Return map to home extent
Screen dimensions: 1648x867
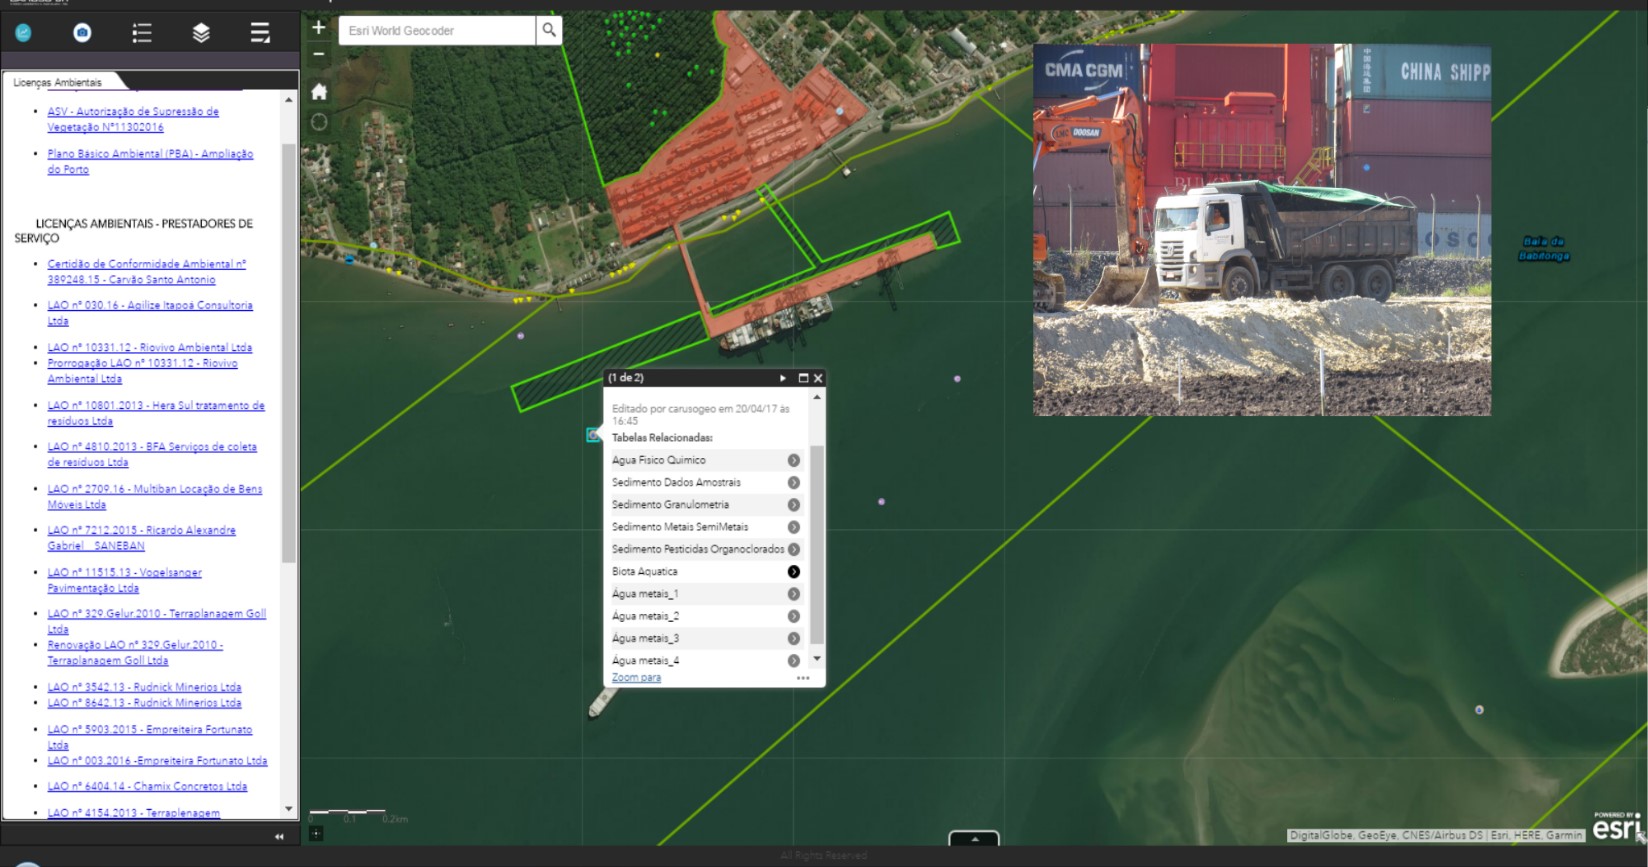pyautogui.click(x=319, y=92)
